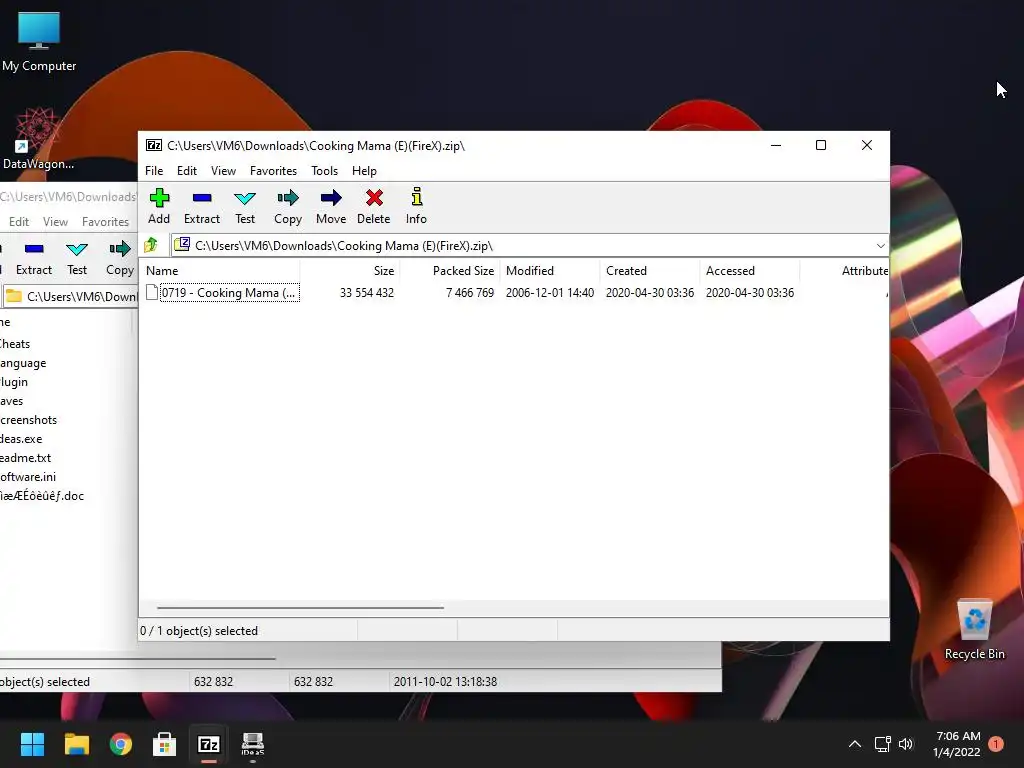The width and height of the screenshot is (1024, 768).
Task: Open the Help menu
Action: point(364,170)
